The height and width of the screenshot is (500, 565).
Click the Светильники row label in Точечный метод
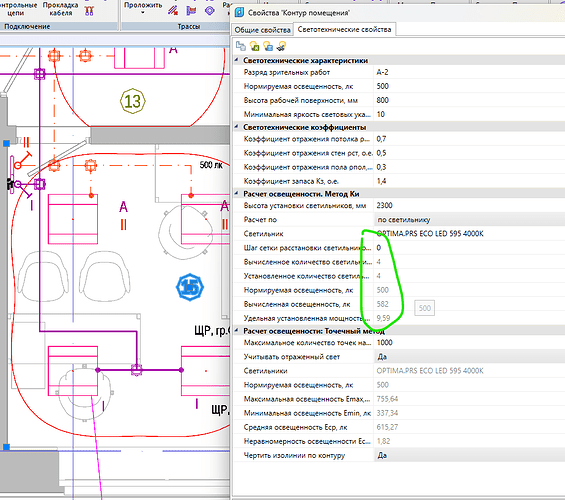point(266,371)
